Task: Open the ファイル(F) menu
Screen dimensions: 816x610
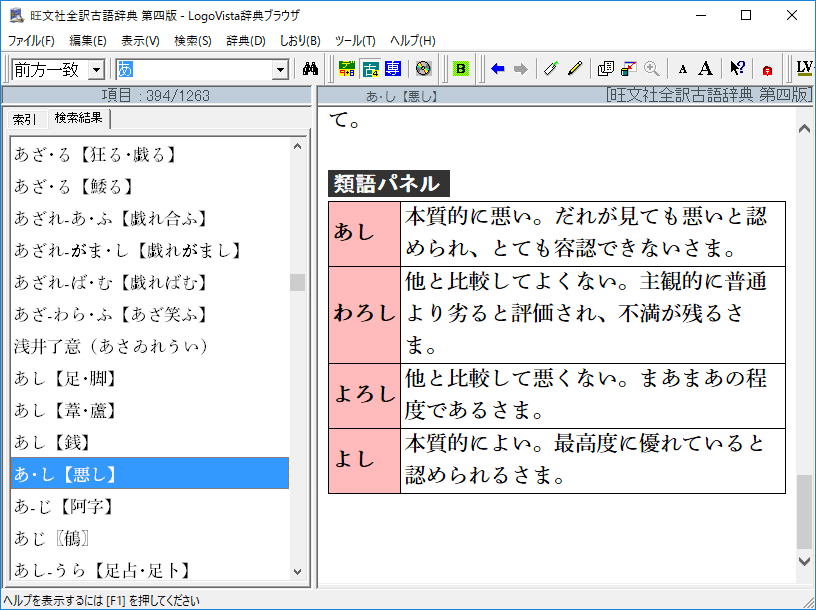Action: (31, 41)
